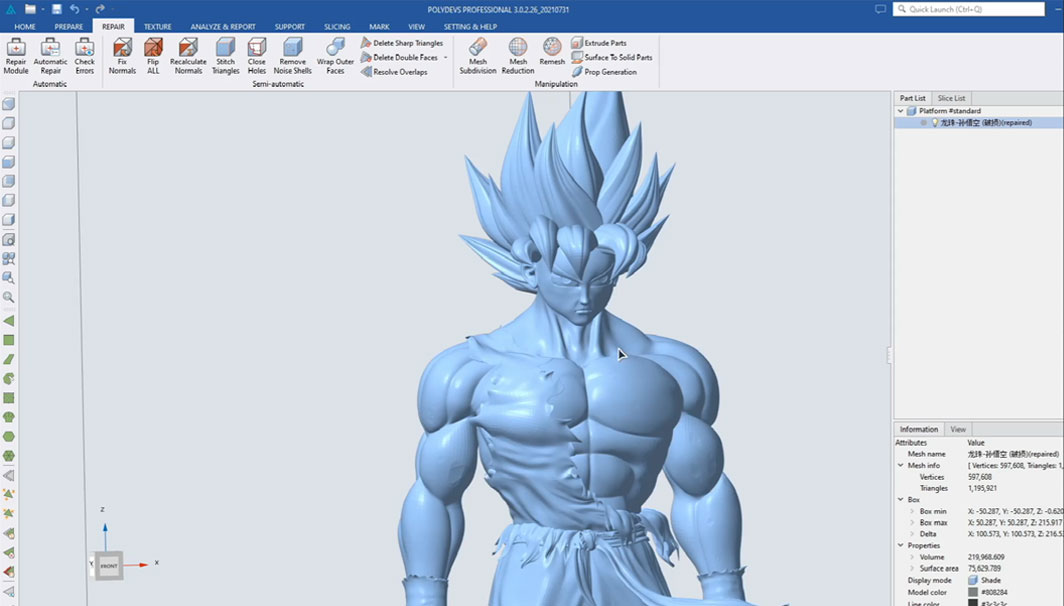The height and width of the screenshot is (606, 1064).
Task: Select the Wrap Outer Faces tool
Action: (x=335, y=56)
